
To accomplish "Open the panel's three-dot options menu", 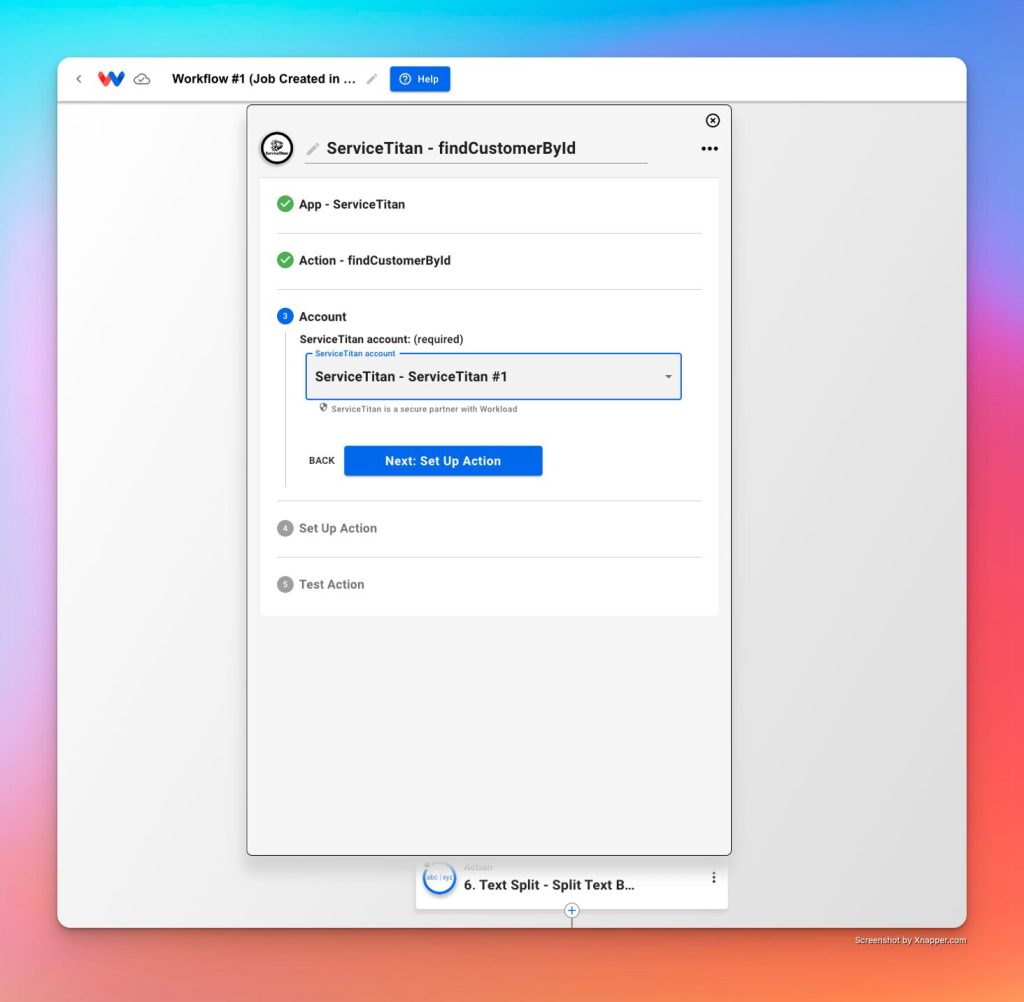I will tap(709, 149).
